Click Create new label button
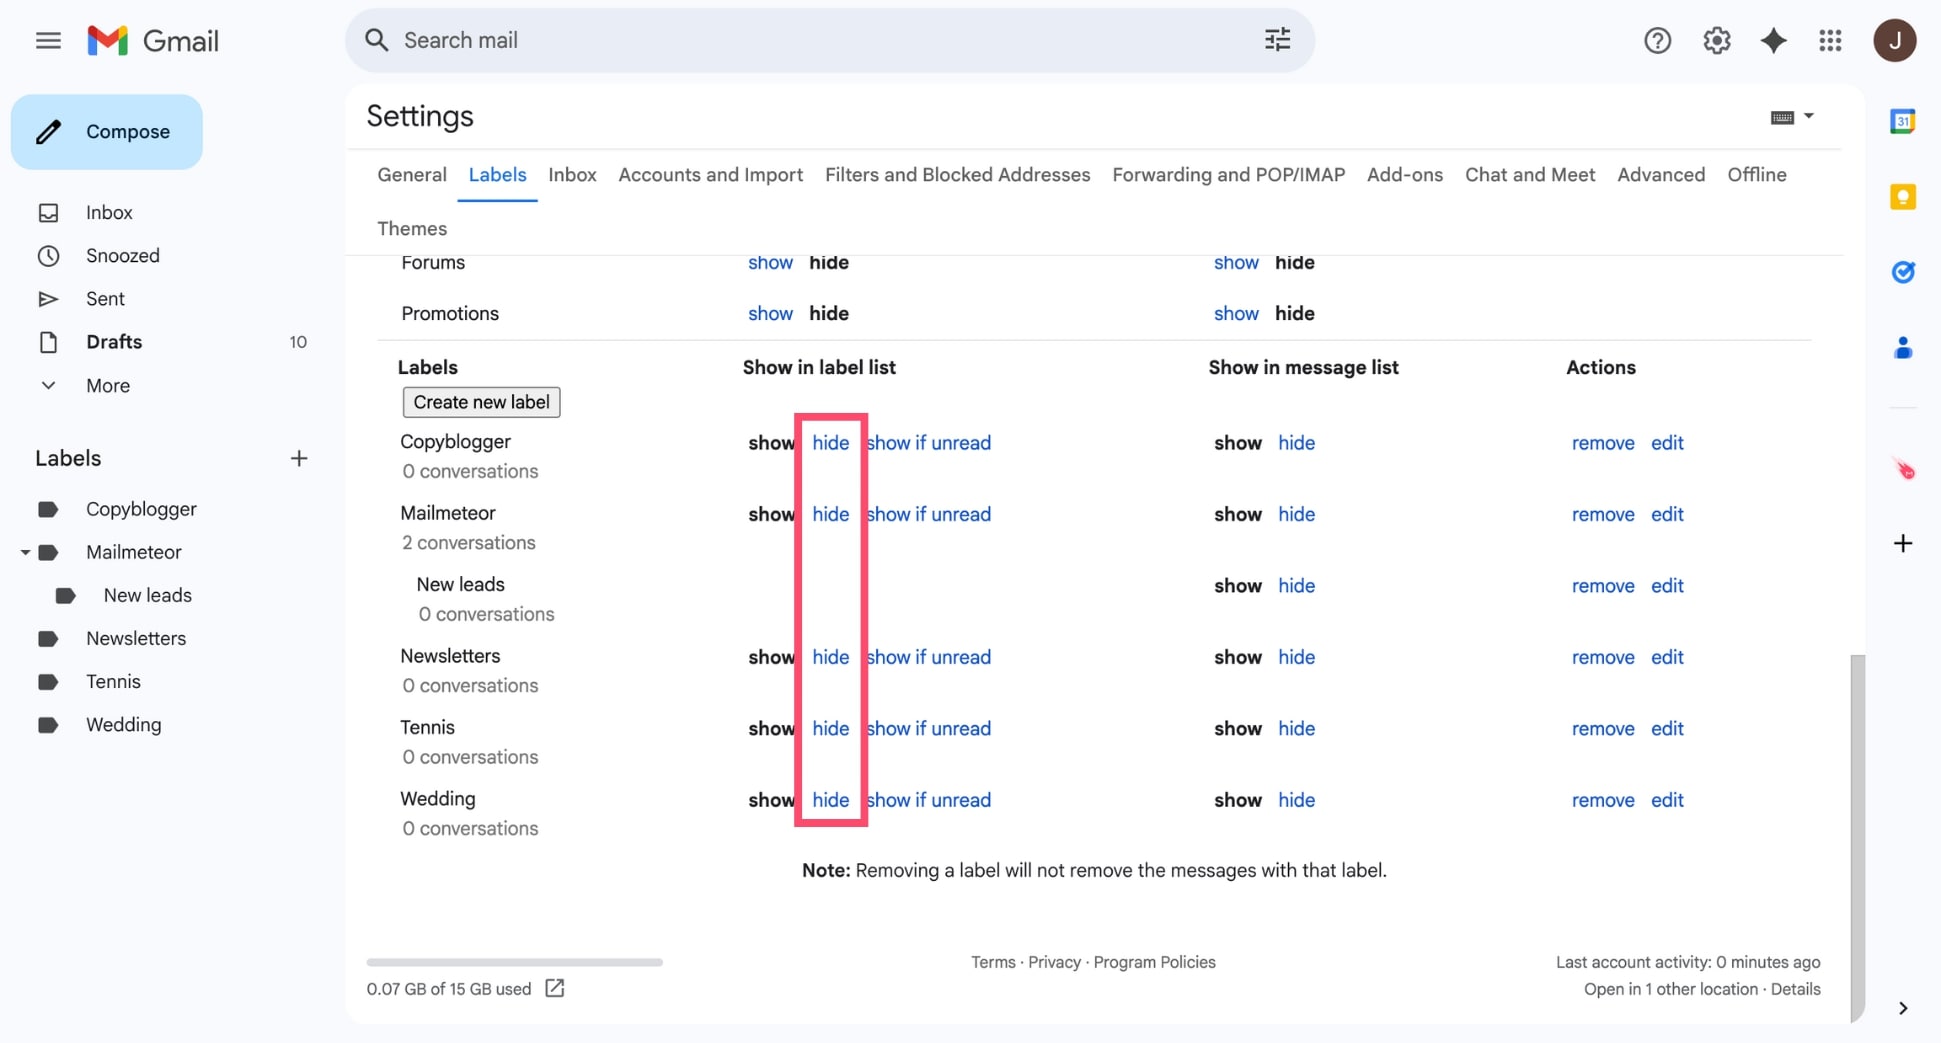The height and width of the screenshot is (1043, 1941). point(481,402)
